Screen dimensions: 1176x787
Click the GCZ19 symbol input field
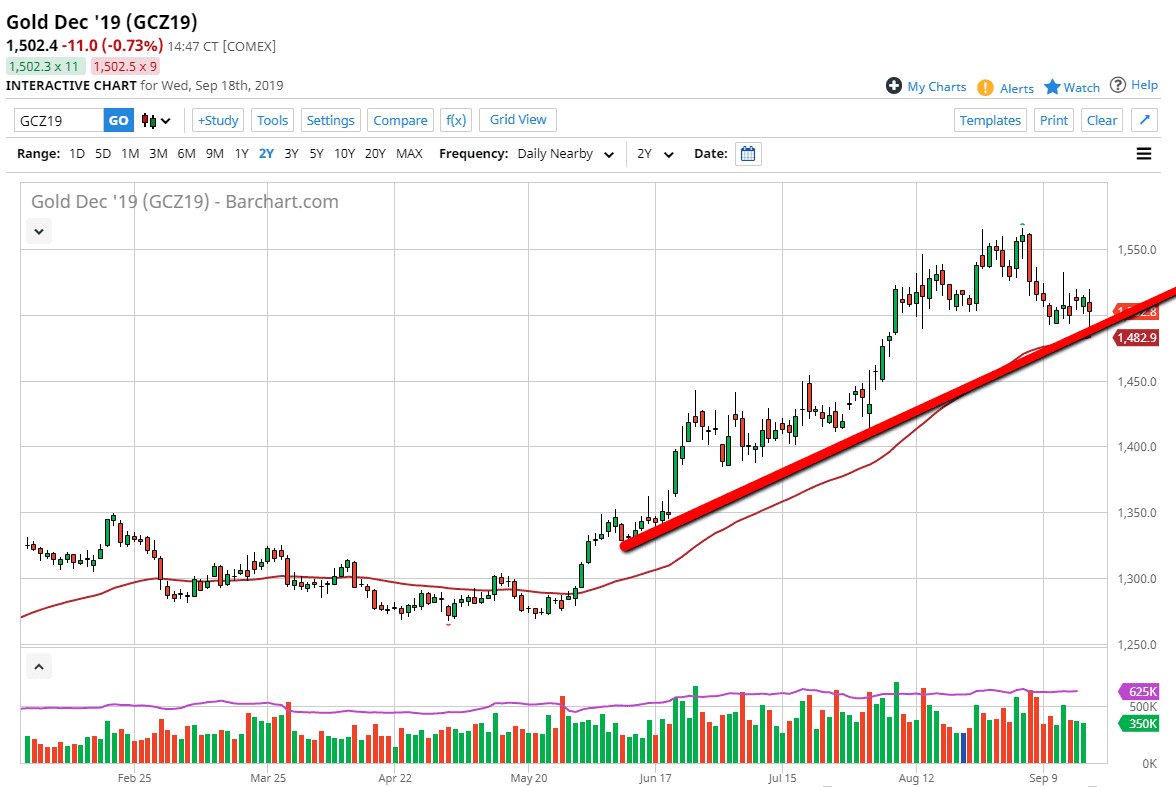click(x=59, y=120)
